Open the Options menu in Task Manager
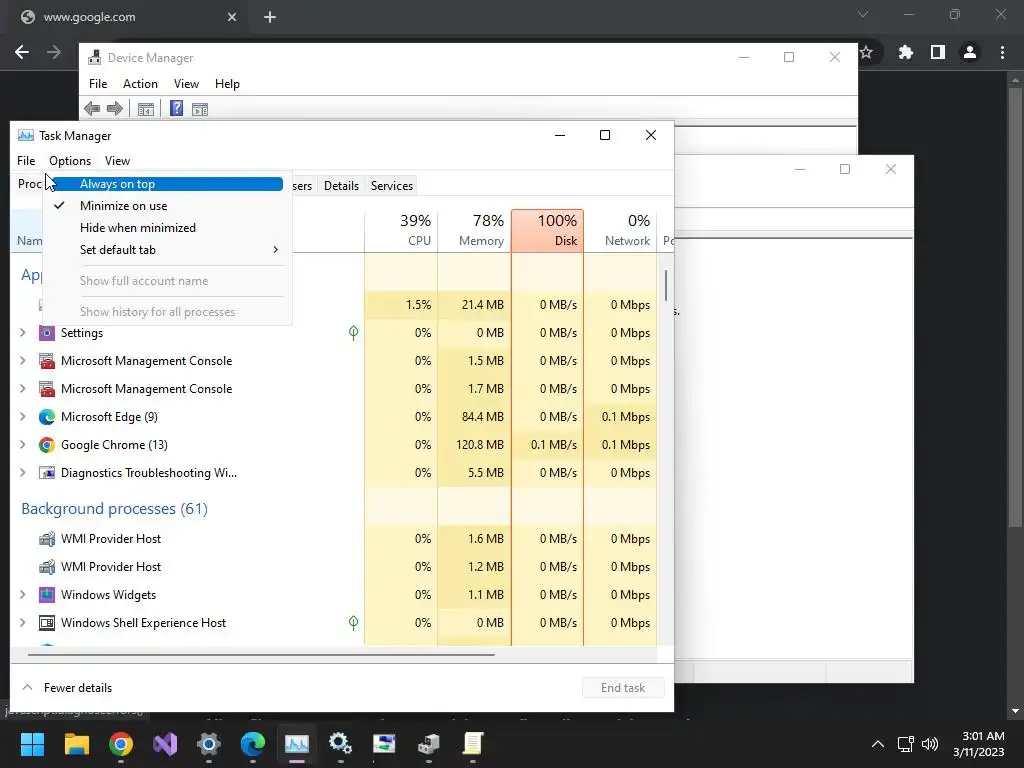Viewport: 1024px width, 768px height. (70, 161)
